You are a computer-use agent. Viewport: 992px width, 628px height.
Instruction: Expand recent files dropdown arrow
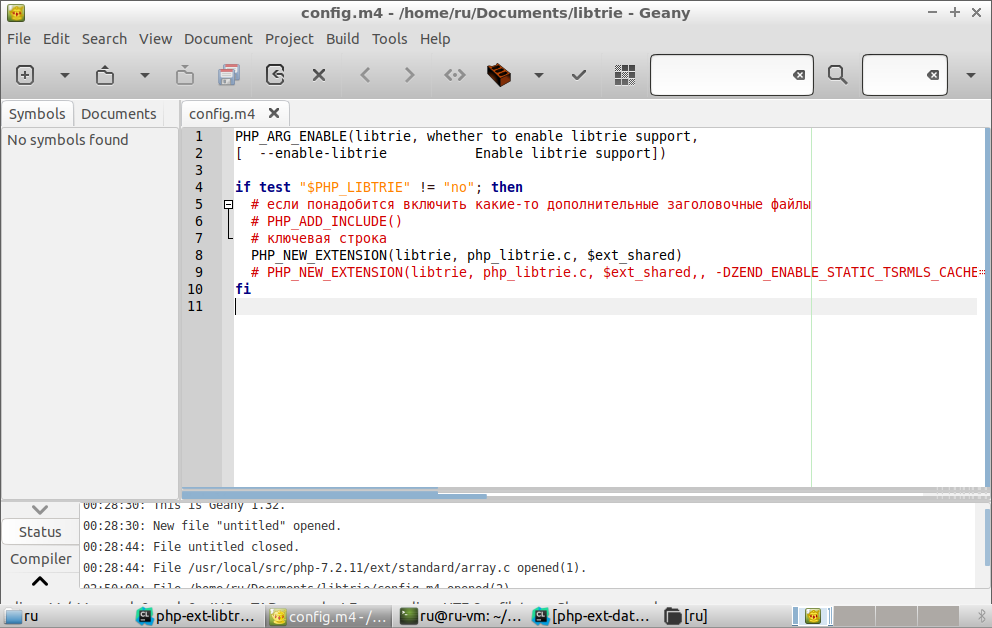pyautogui.click(x=145, y=75)
